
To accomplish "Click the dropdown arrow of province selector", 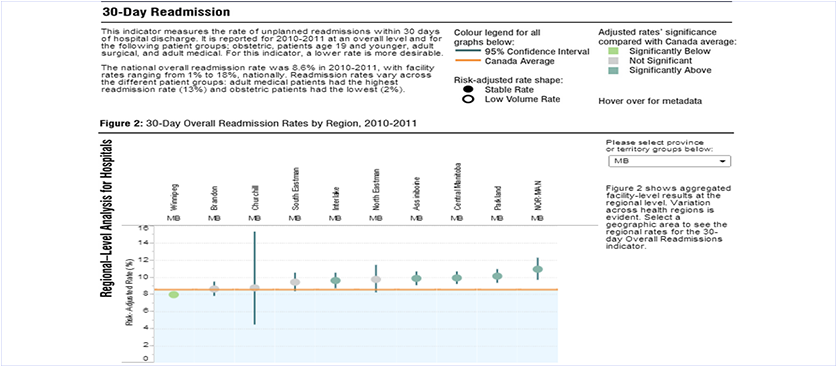I will [722, 161].
